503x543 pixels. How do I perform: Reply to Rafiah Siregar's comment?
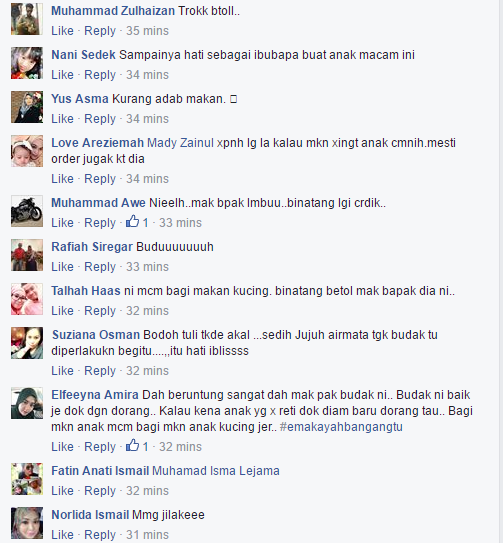100,267
